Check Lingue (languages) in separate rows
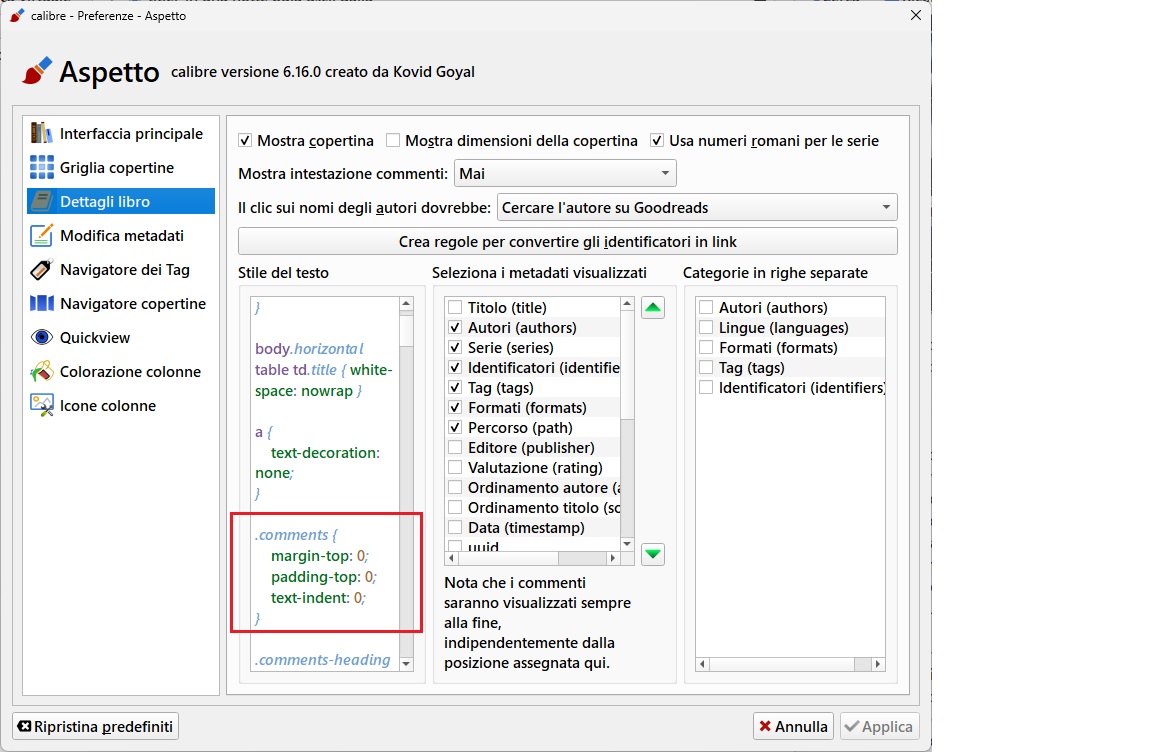 (706, 328)
